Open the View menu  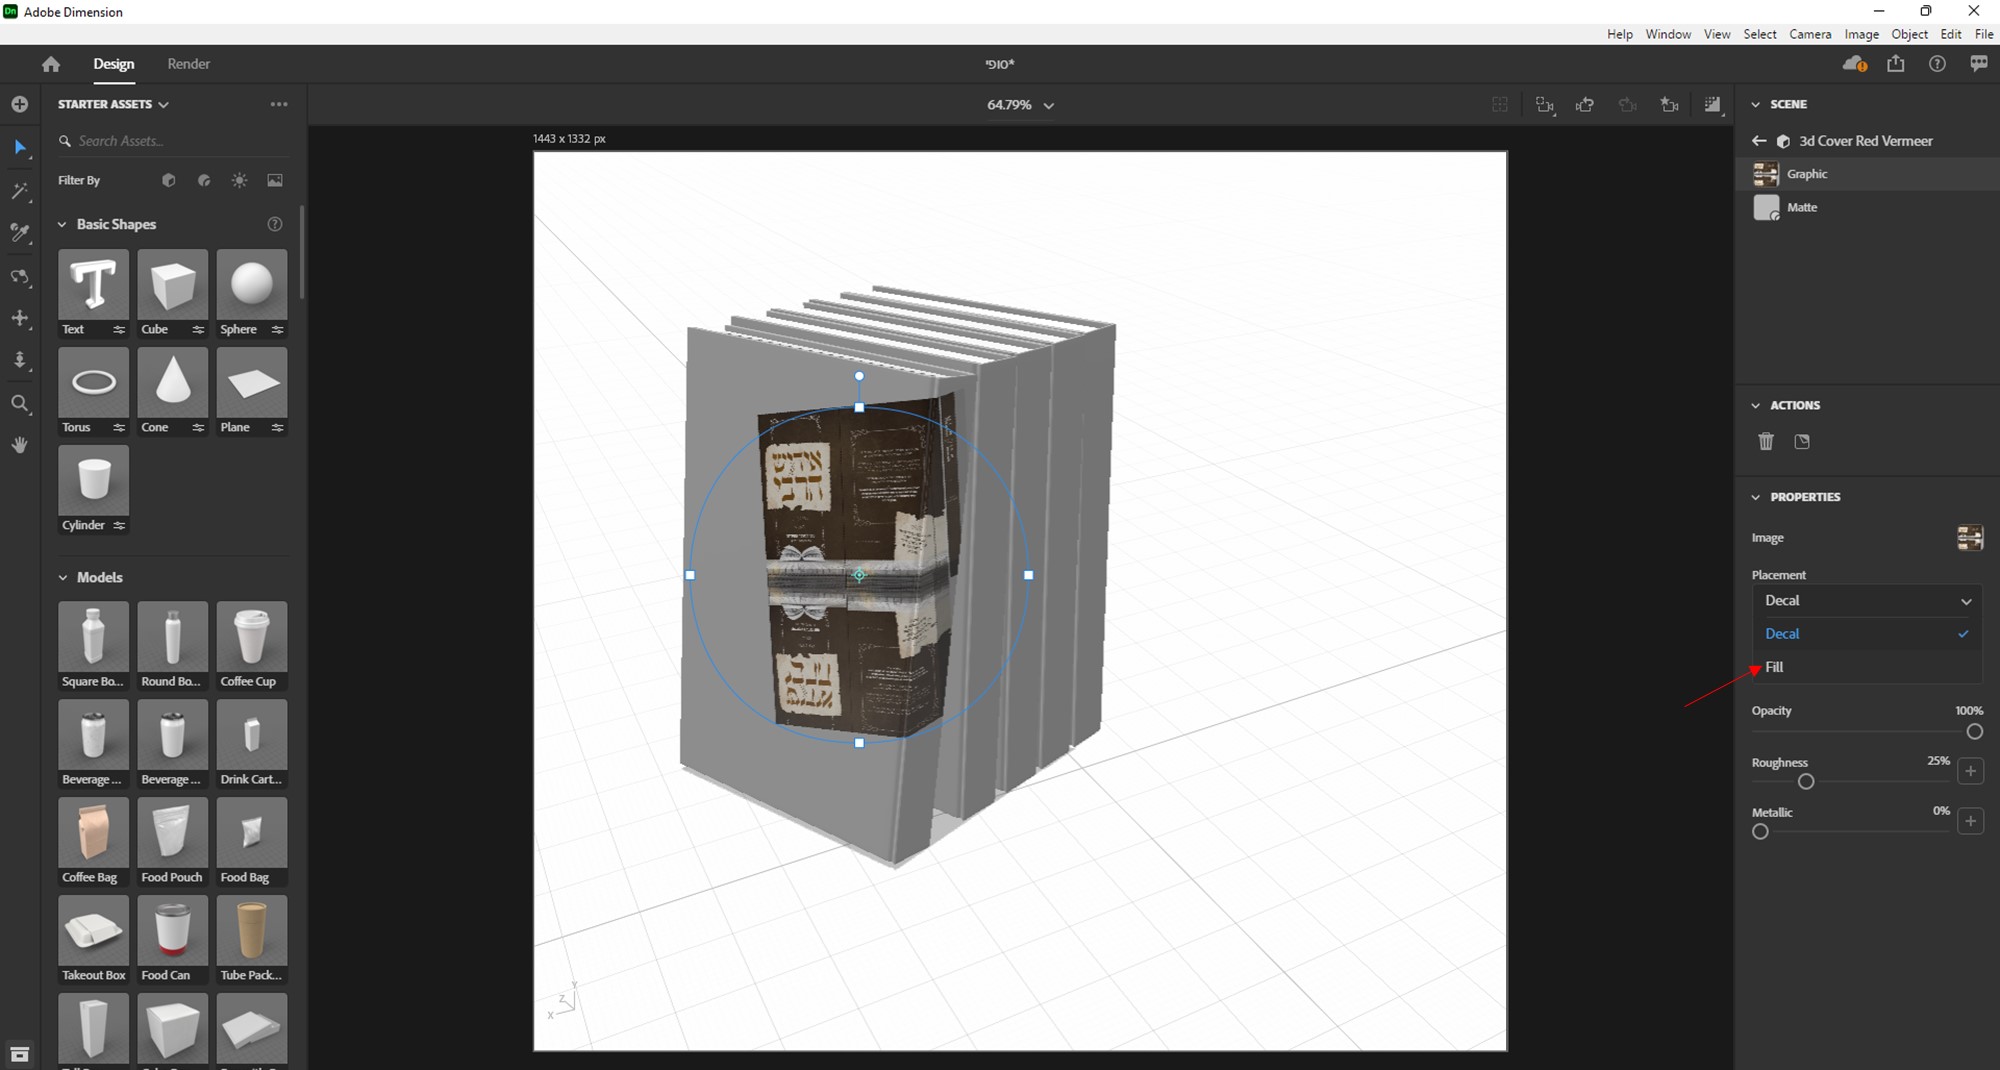[1717, 34]
